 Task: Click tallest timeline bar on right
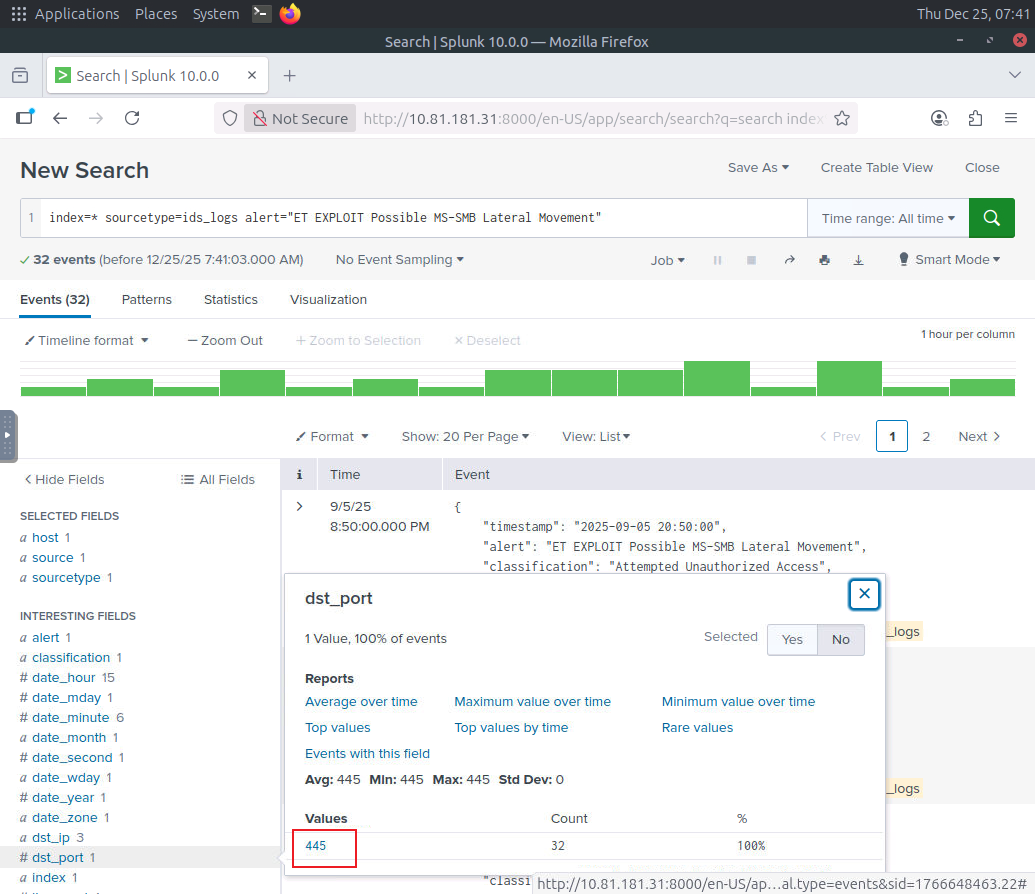[849, 378]
